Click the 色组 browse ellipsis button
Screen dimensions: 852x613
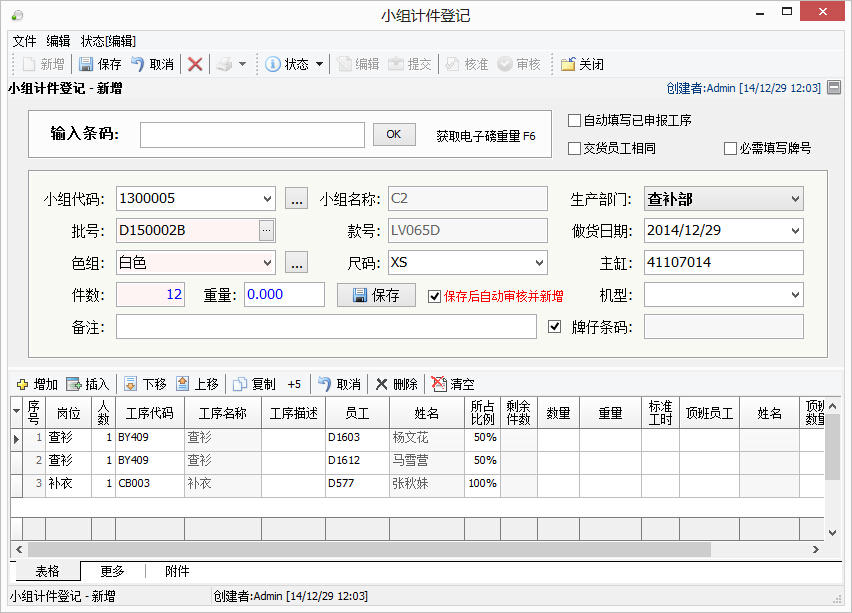[297, 263]
